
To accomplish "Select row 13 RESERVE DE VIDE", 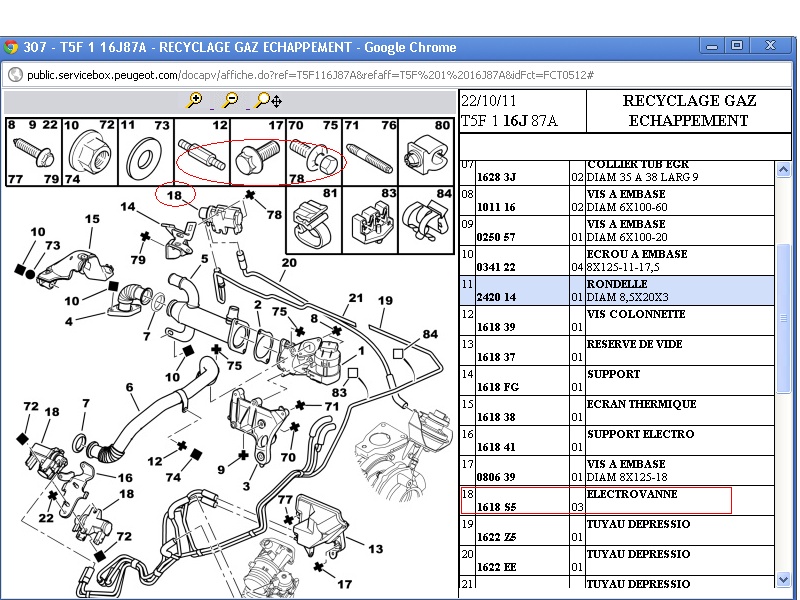I will point(617,351).
